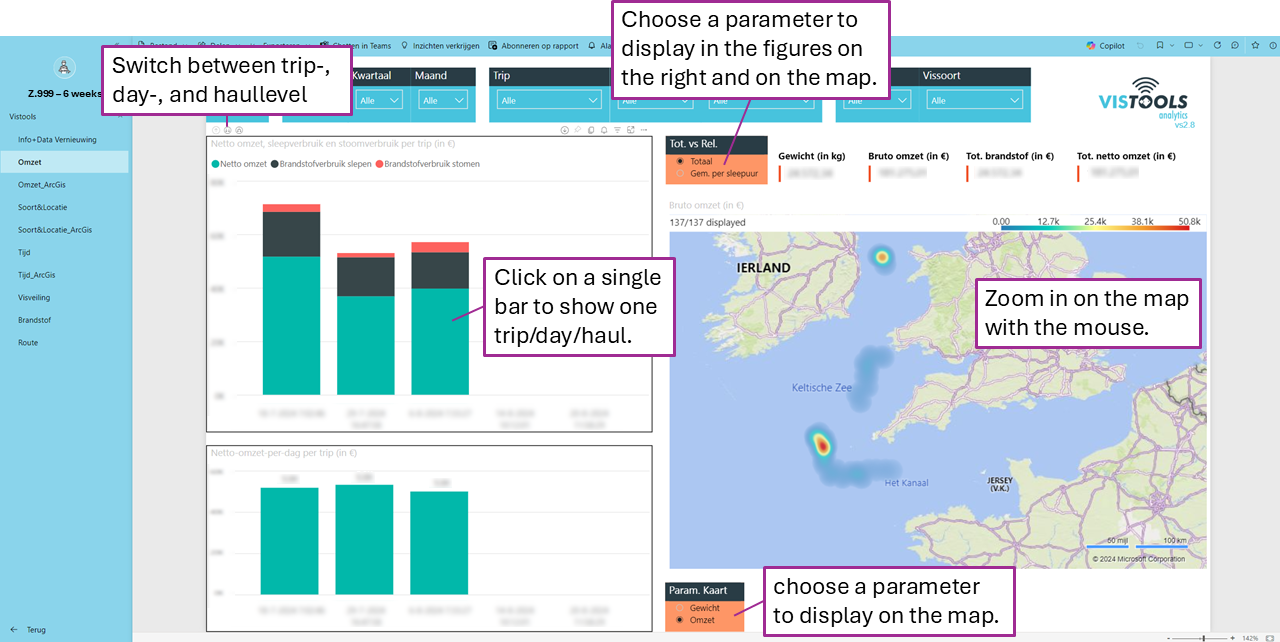
Task: Click the Bruto omzet (in €) card title
Action: point(909,156)
